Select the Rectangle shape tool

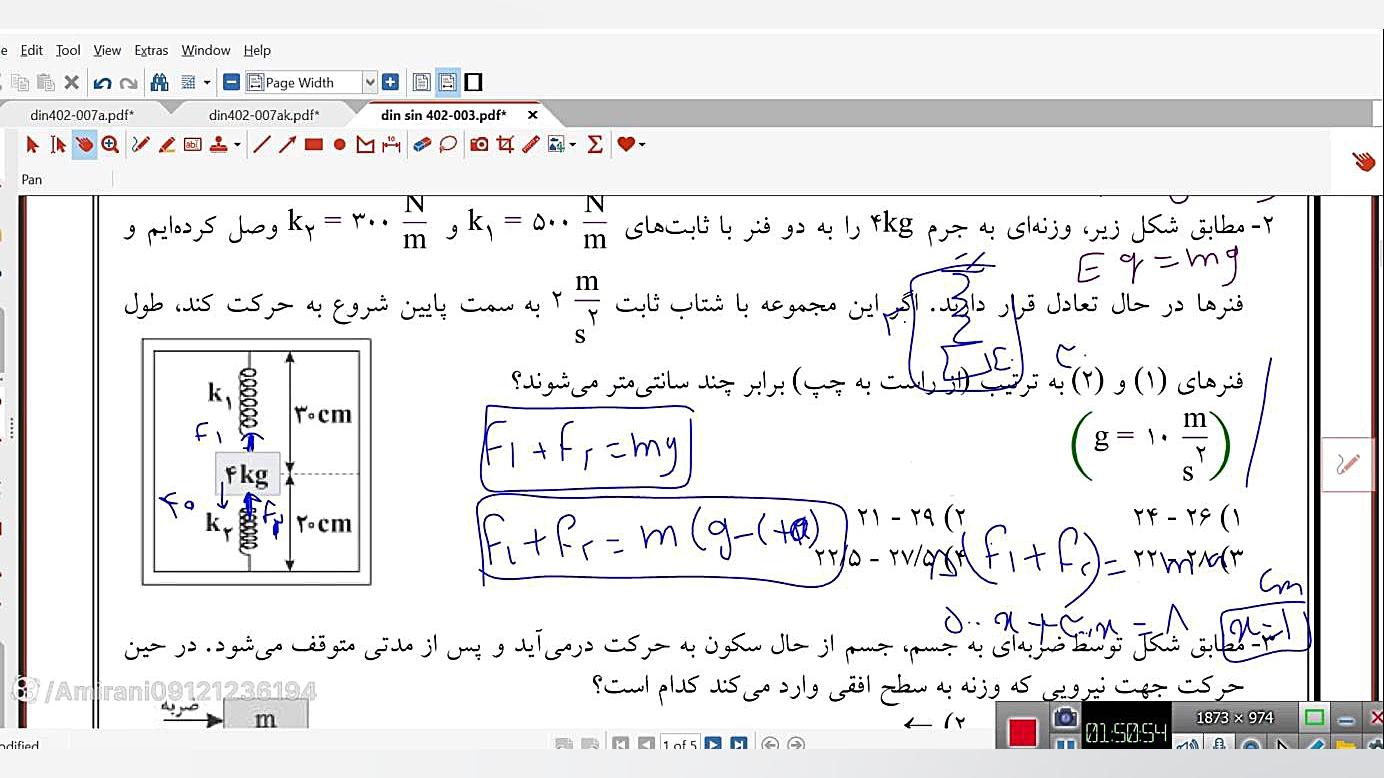314,145
